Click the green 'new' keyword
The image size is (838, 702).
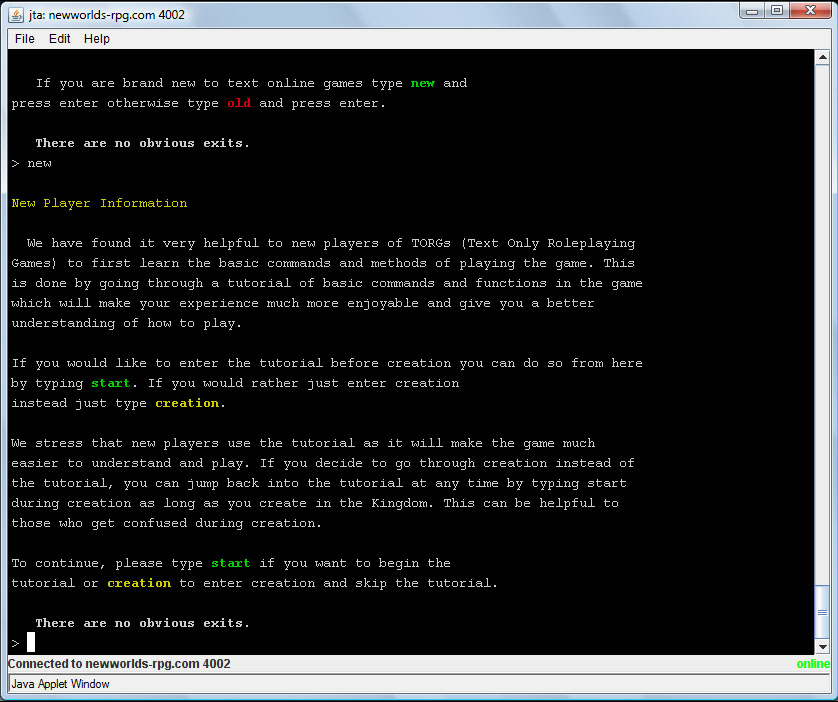tap(422, 83)
